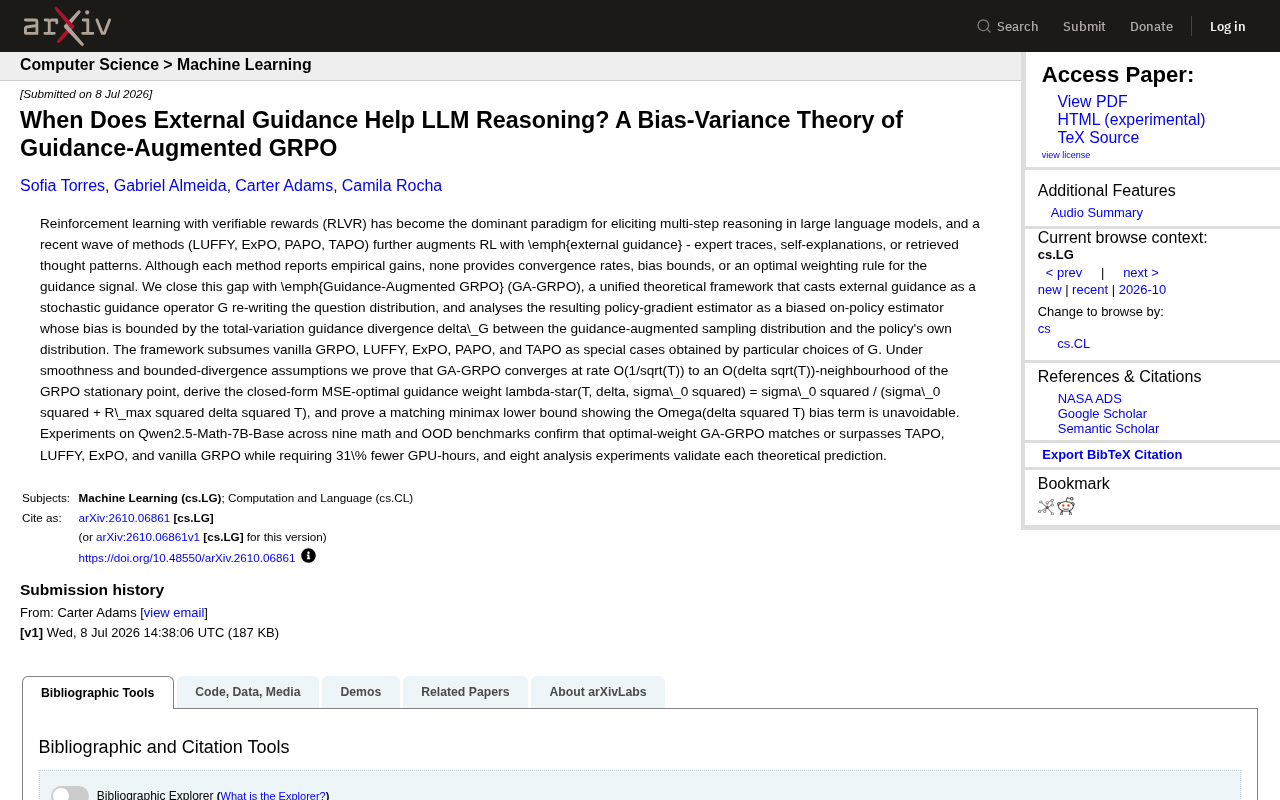This screenshot has width=1280, height=800.
Task: Change browse context to cs
Action: 1044,329
